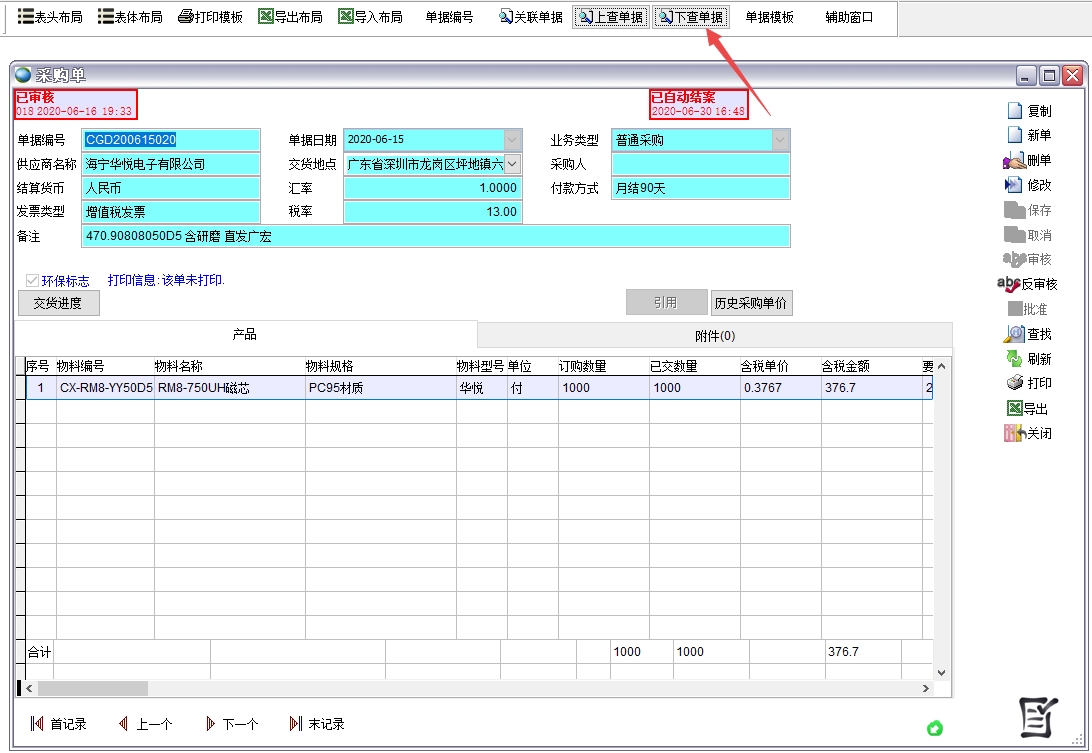Click the 刷新 (refresh) icon

[x=1014, y=358]
